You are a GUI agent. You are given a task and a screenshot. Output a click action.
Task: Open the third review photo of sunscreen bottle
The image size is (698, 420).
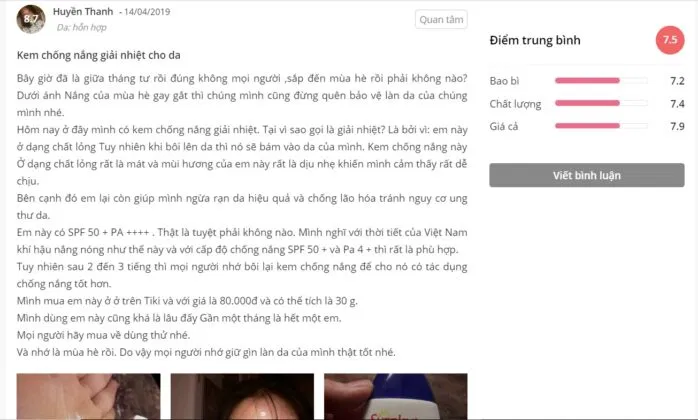pyautogui.click(x=396, y=396)
